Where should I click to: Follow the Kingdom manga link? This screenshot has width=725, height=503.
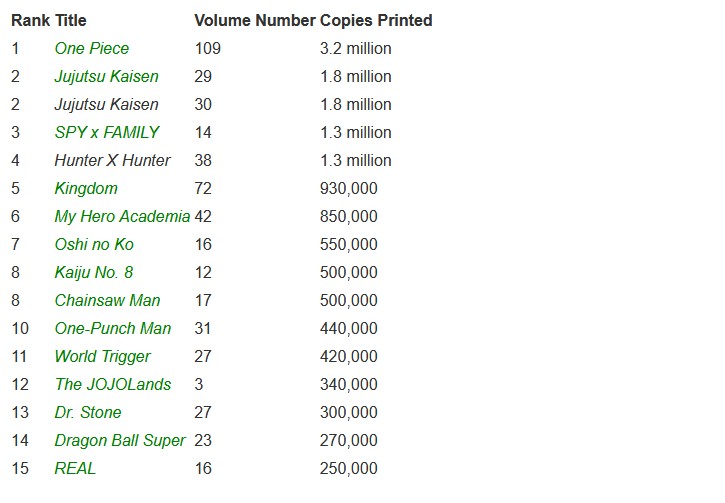(86, 188)
